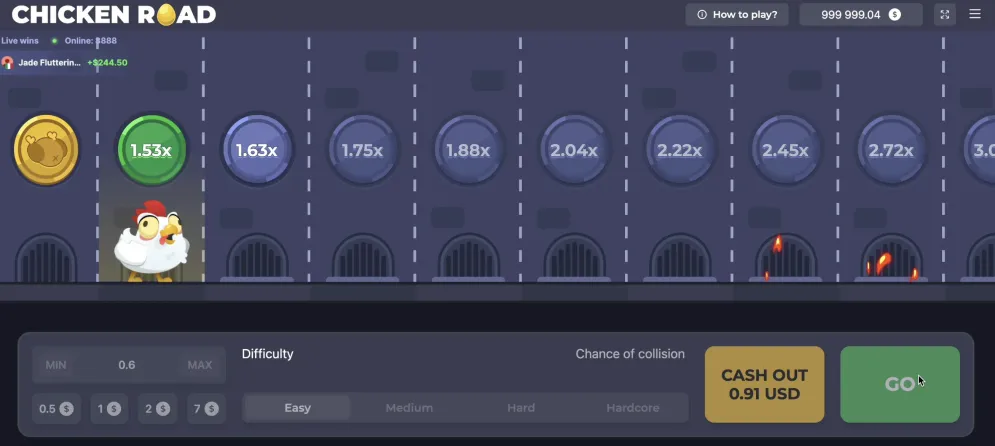This screenshot has height=446, width=995.
Task: Click the bet amount field showing 0.6
Action: 127,365
